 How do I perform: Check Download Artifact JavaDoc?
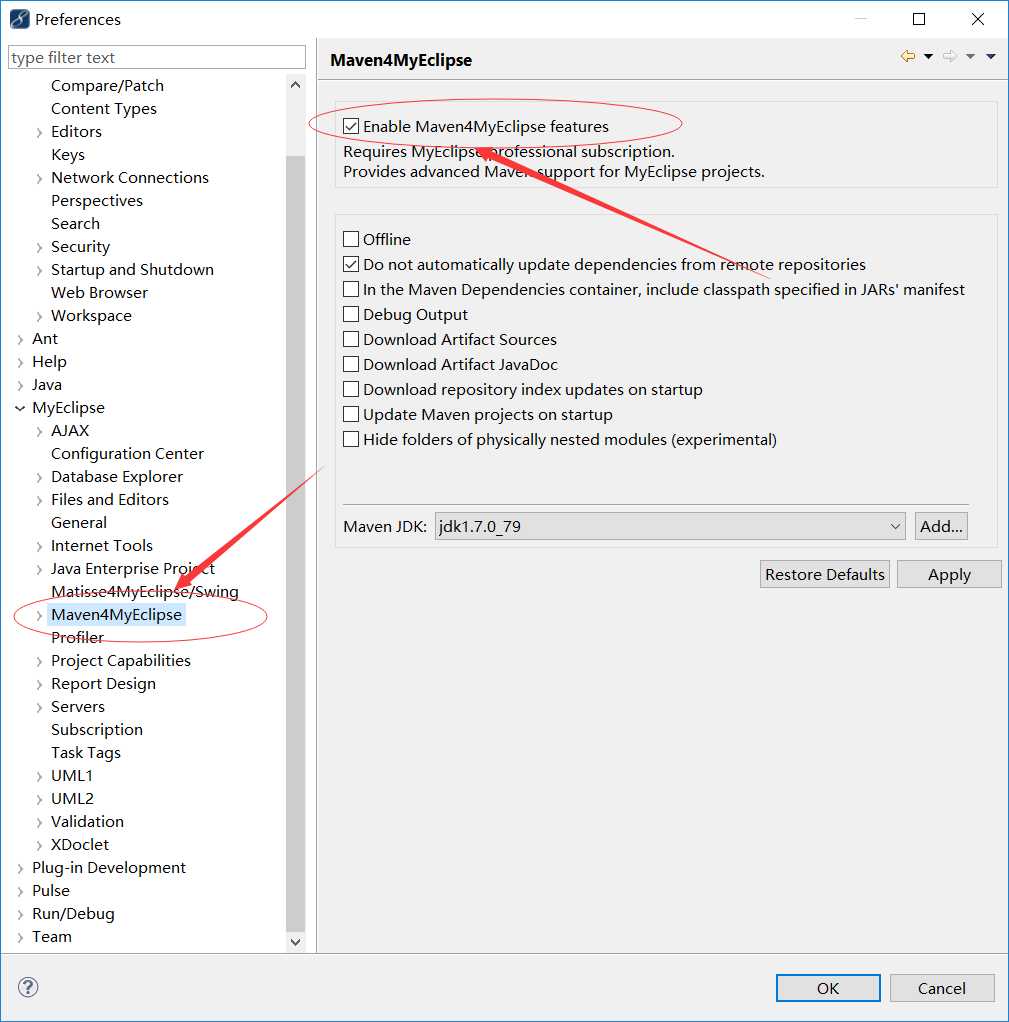pos(351,364)
